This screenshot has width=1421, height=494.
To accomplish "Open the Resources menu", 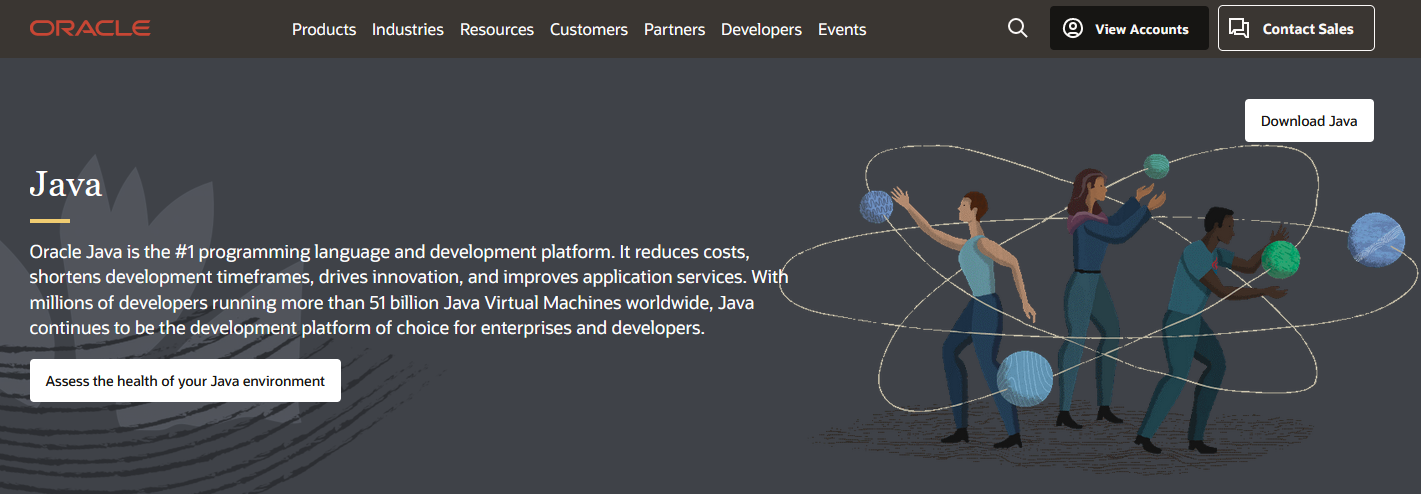I will pos(497,29).
